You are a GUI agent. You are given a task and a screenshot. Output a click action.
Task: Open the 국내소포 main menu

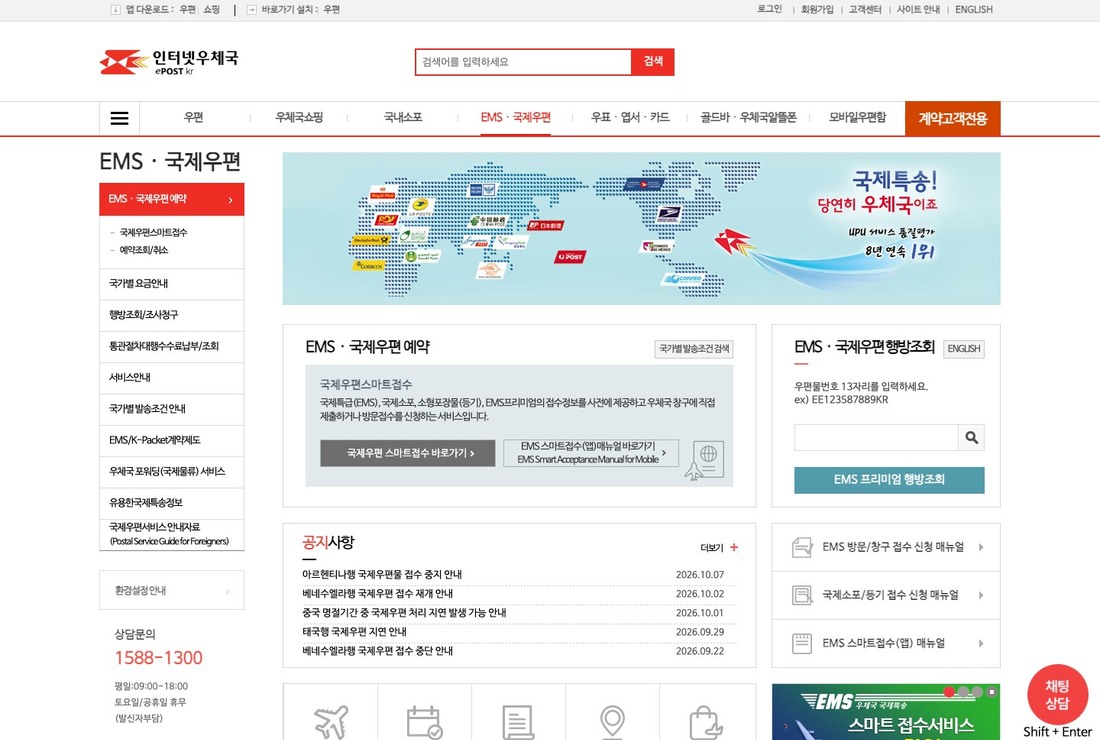(x=403, y=117)
